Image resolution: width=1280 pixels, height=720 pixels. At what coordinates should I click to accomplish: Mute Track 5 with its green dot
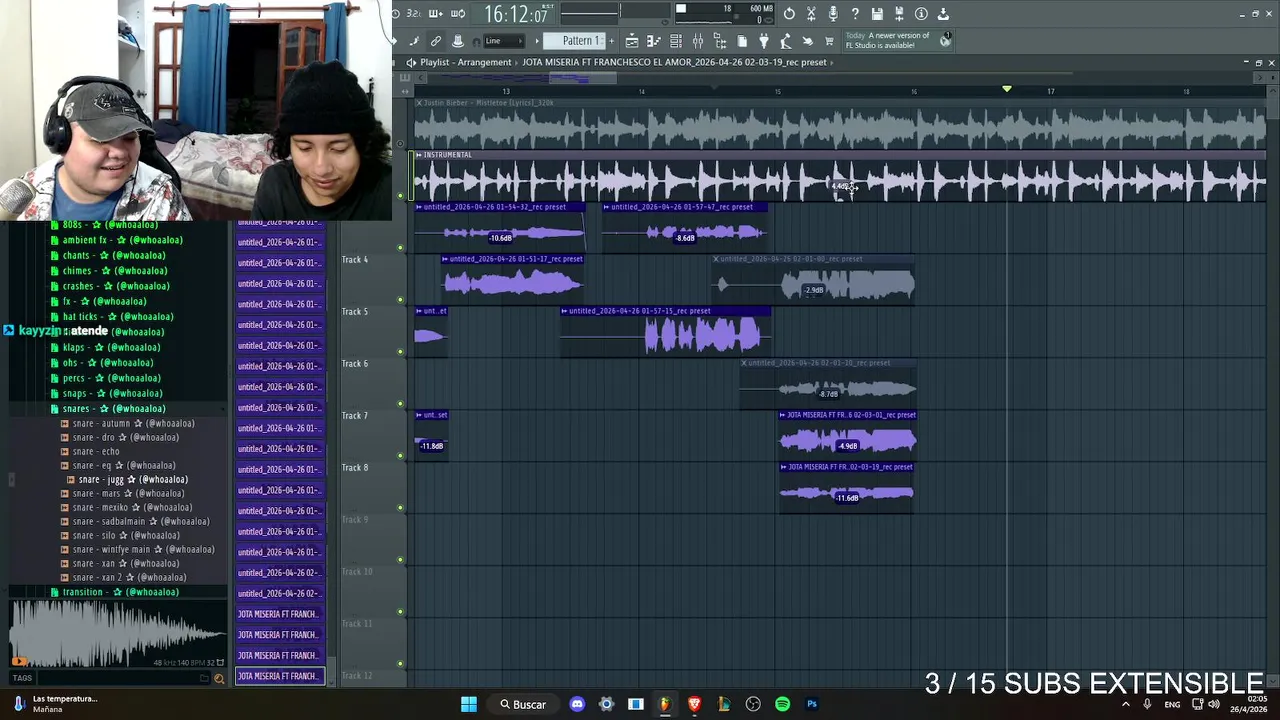401,351
